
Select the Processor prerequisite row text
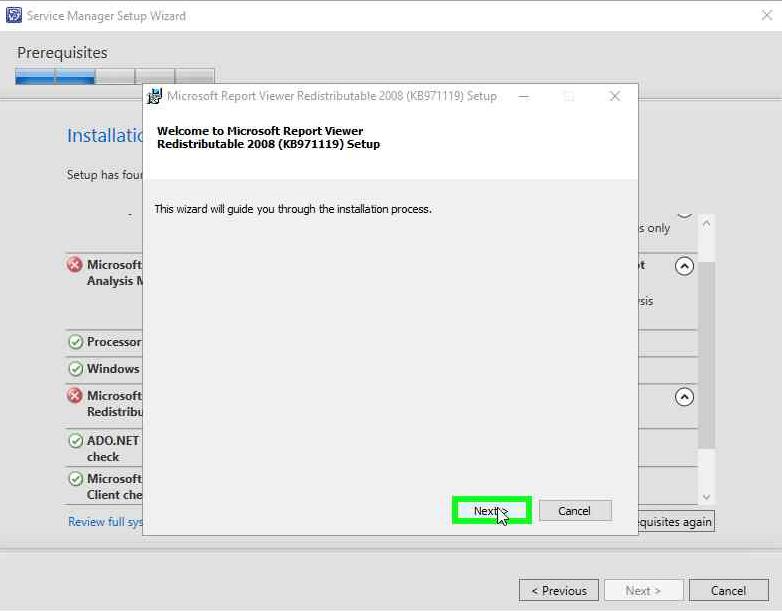[114, 342]
